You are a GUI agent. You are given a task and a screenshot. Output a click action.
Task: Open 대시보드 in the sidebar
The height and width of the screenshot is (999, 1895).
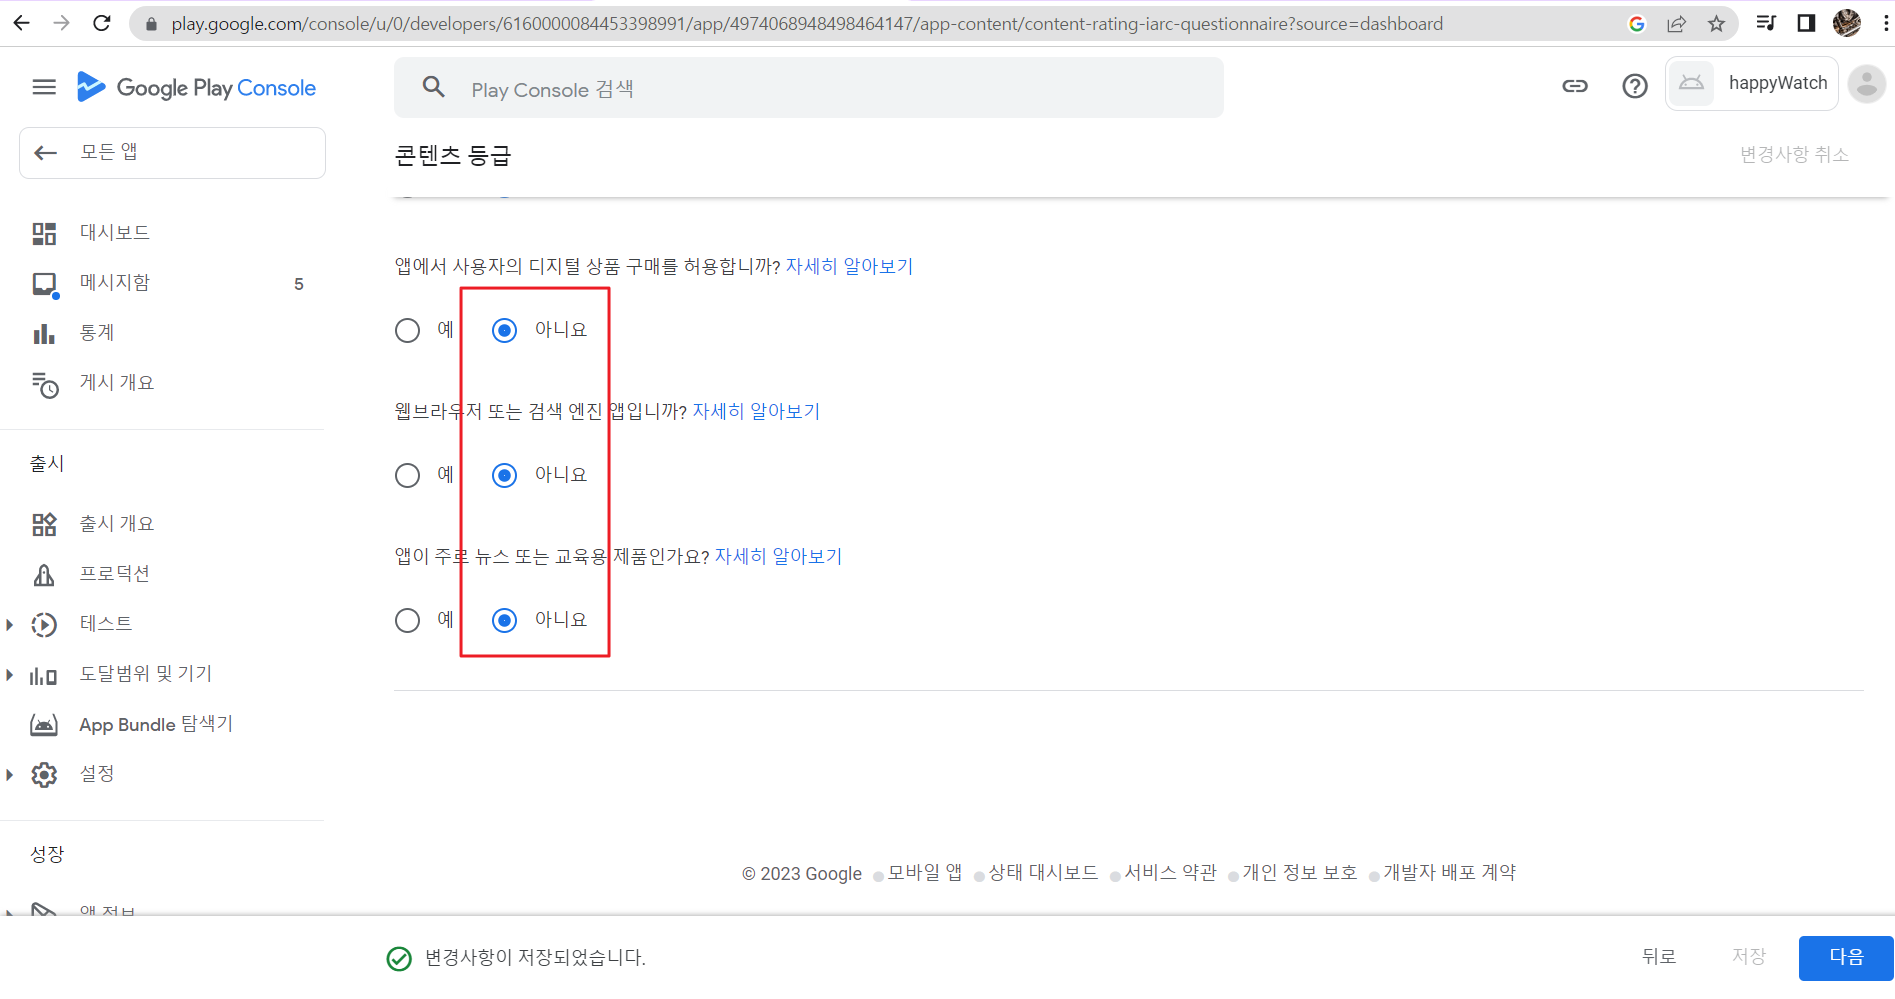[x=115, y=232]
